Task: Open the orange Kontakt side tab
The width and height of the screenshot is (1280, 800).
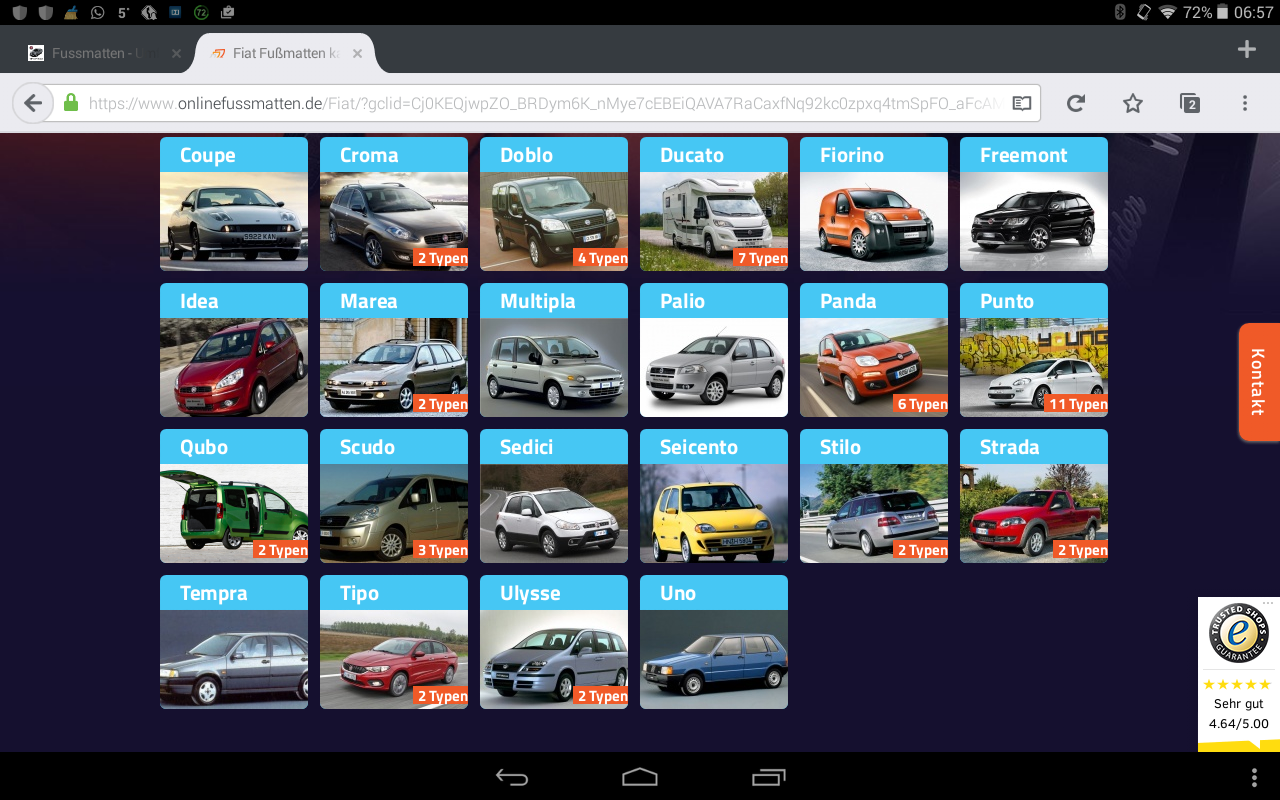Action: 1258,382
